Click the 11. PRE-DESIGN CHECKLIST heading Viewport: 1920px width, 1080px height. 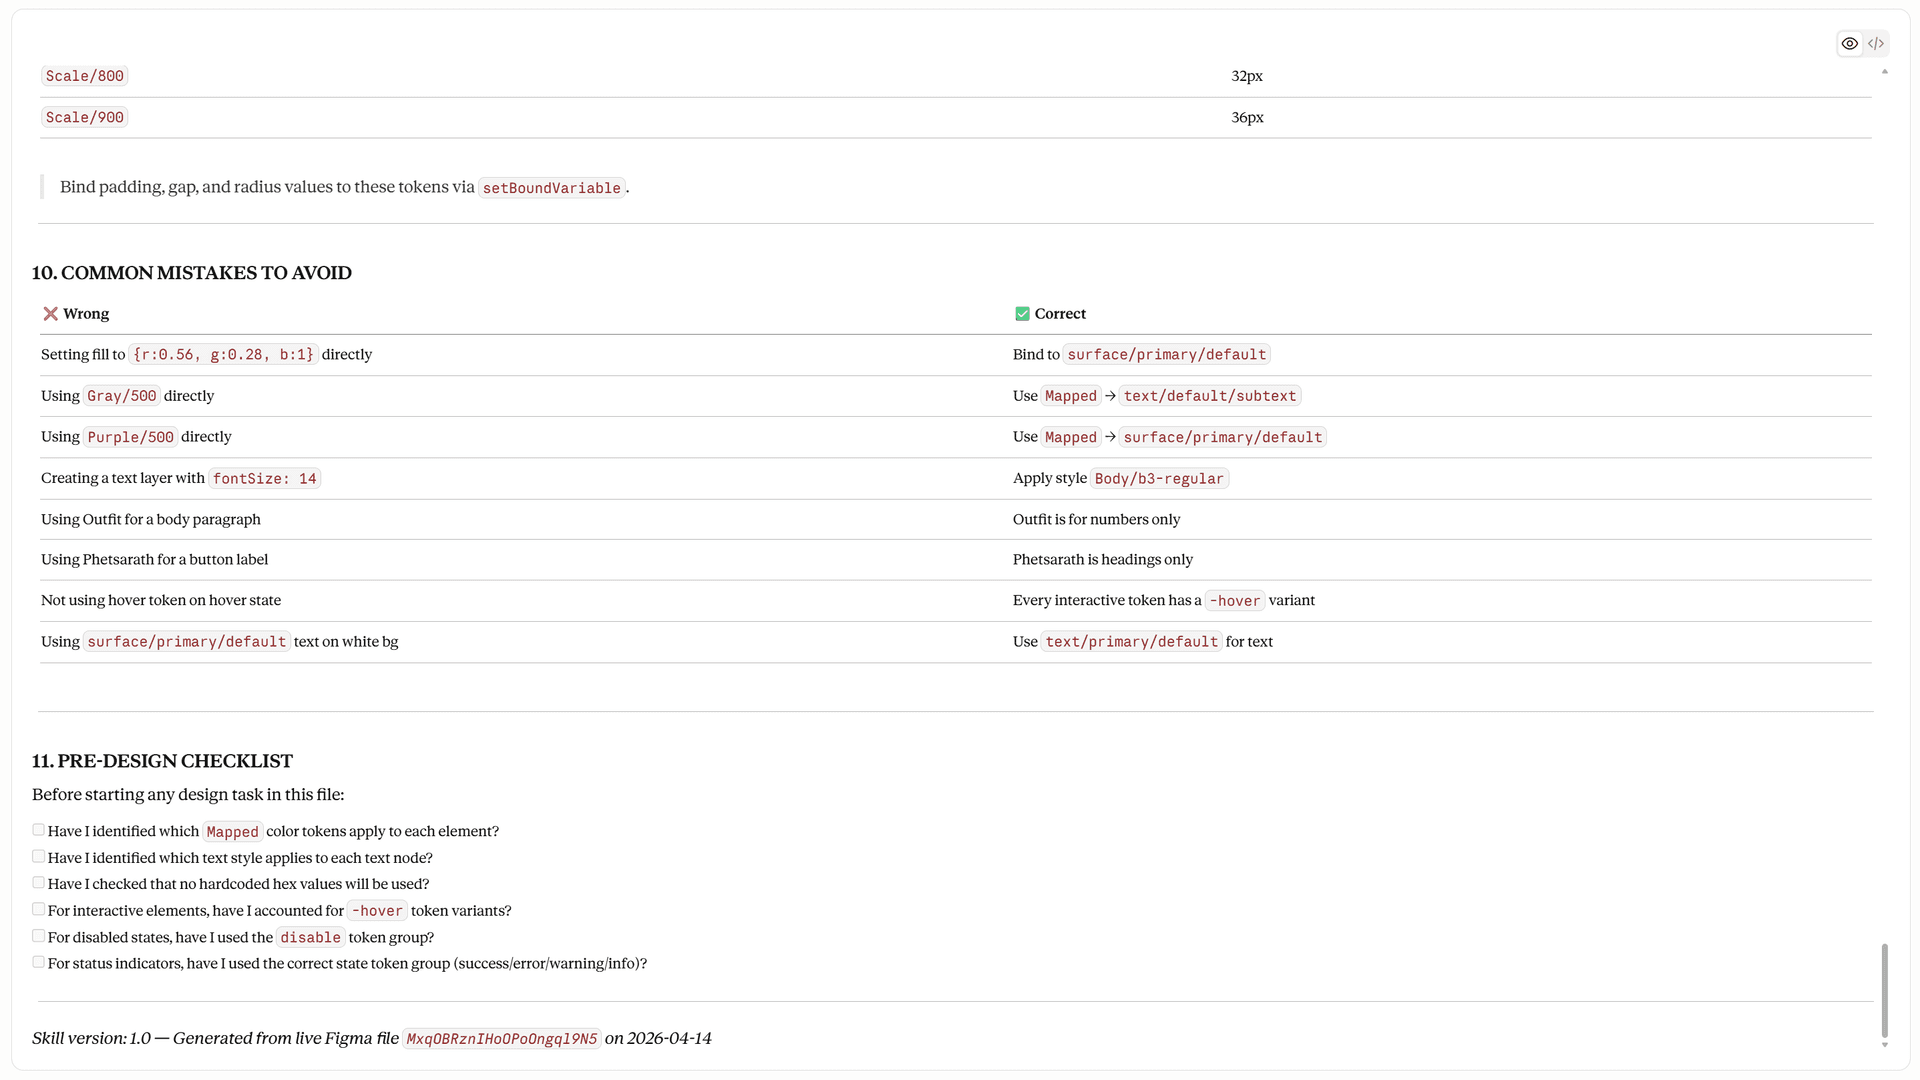tap(162, 761)
